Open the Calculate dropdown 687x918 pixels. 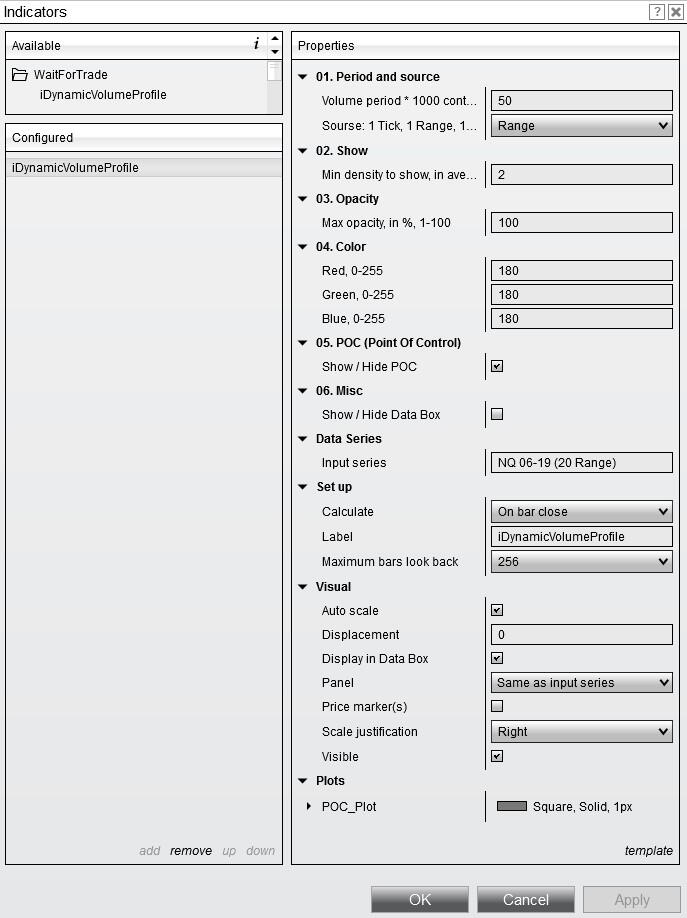pos(581,511)
